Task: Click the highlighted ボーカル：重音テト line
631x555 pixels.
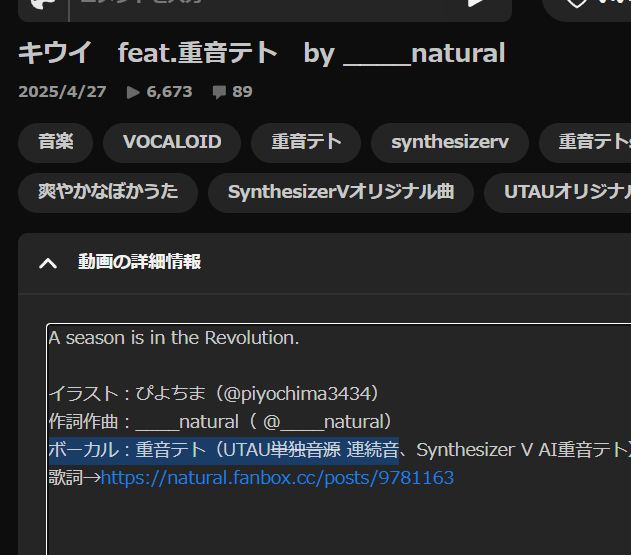Action: [224, 450]
